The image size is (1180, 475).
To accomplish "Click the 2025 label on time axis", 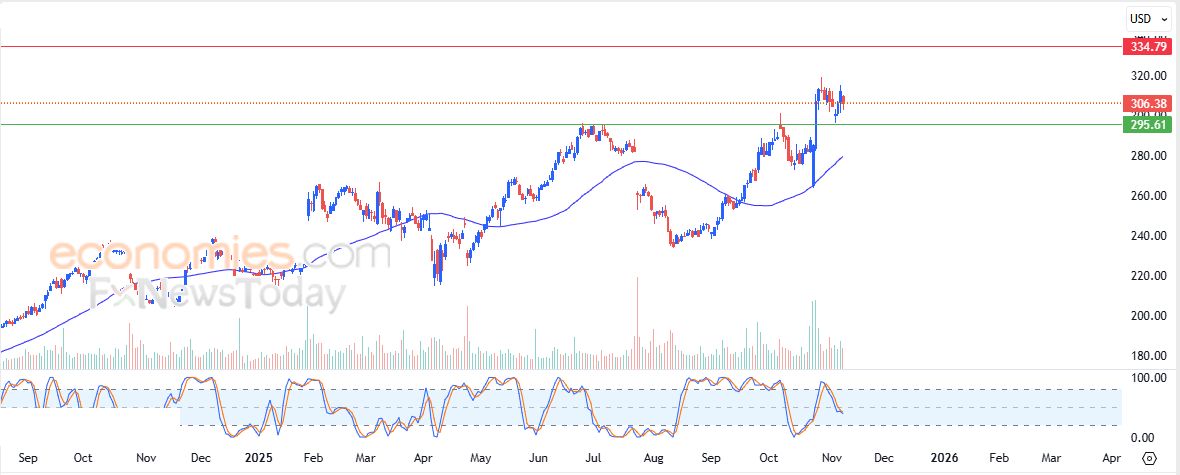I will [x=259, y=458].
